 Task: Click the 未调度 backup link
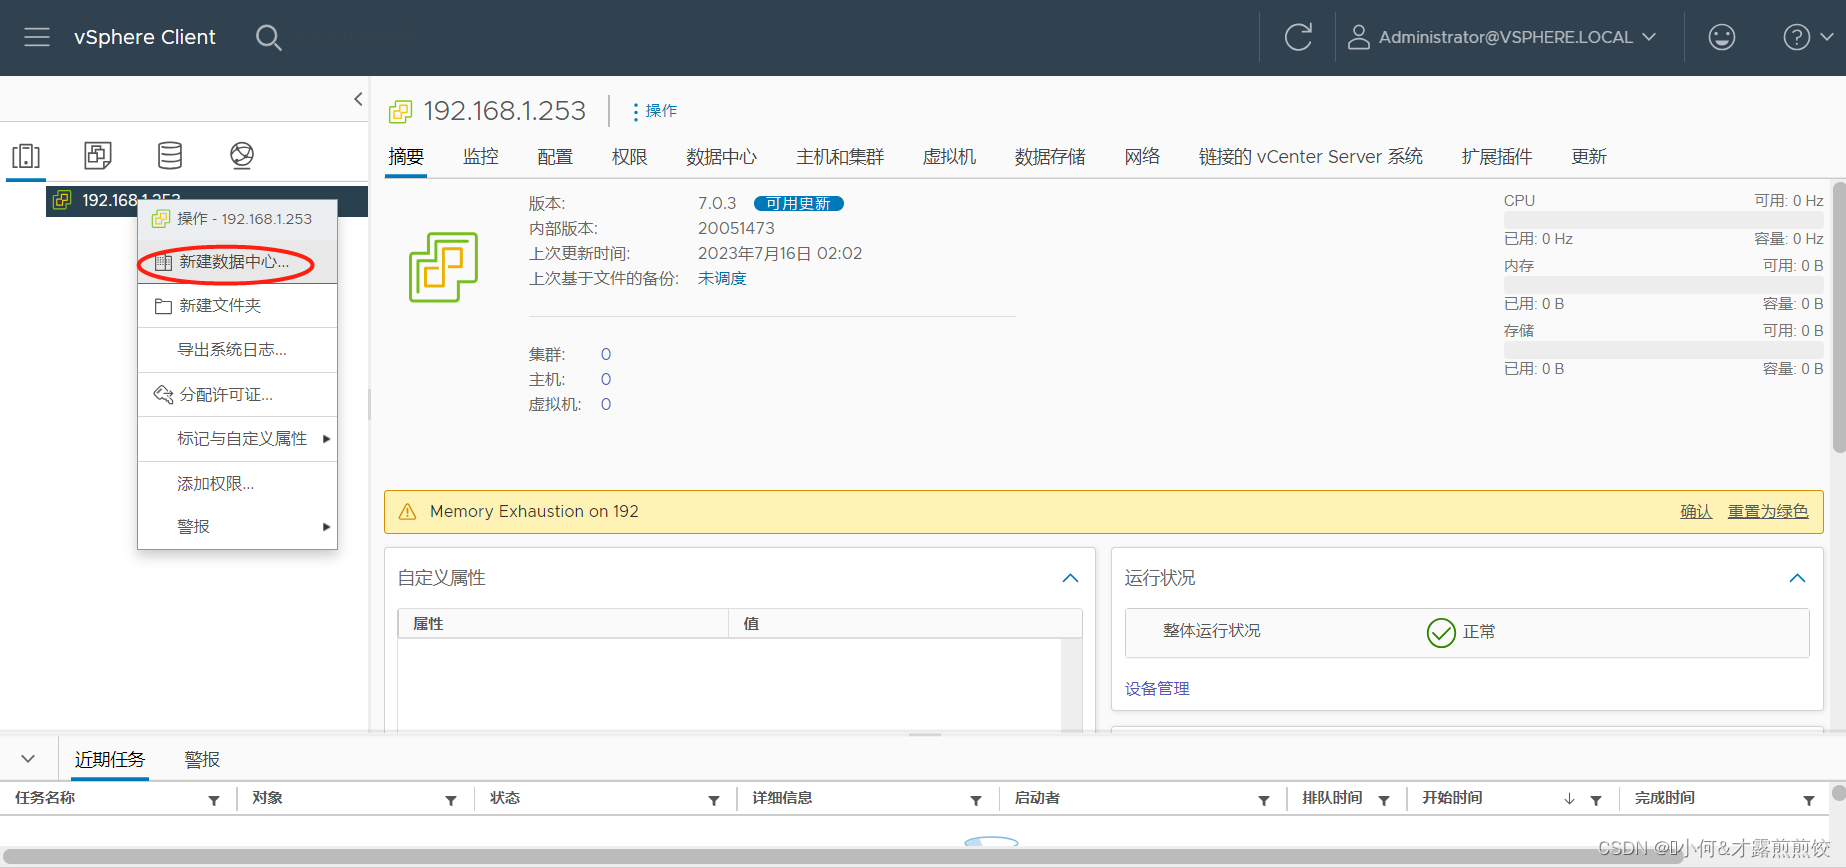(x=722, y=279)
